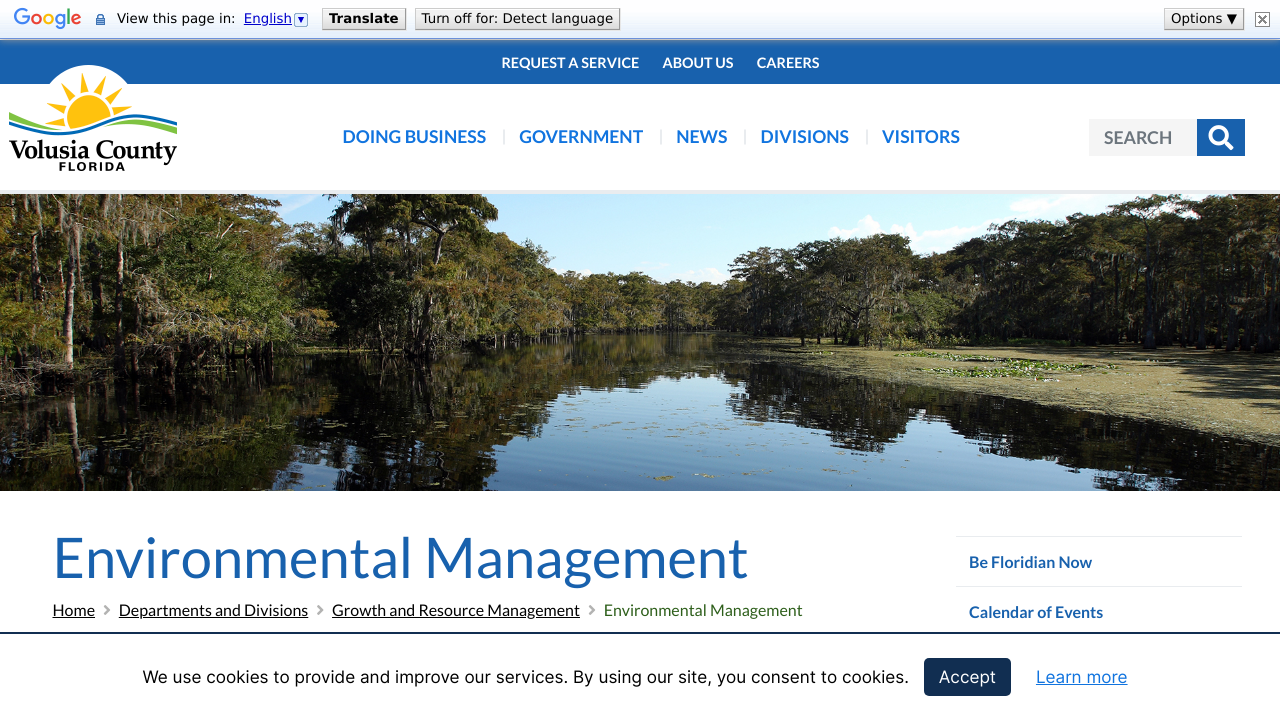The image size is (1280, 720).
Task: Select the News menu item
Action: pos(701,137)
